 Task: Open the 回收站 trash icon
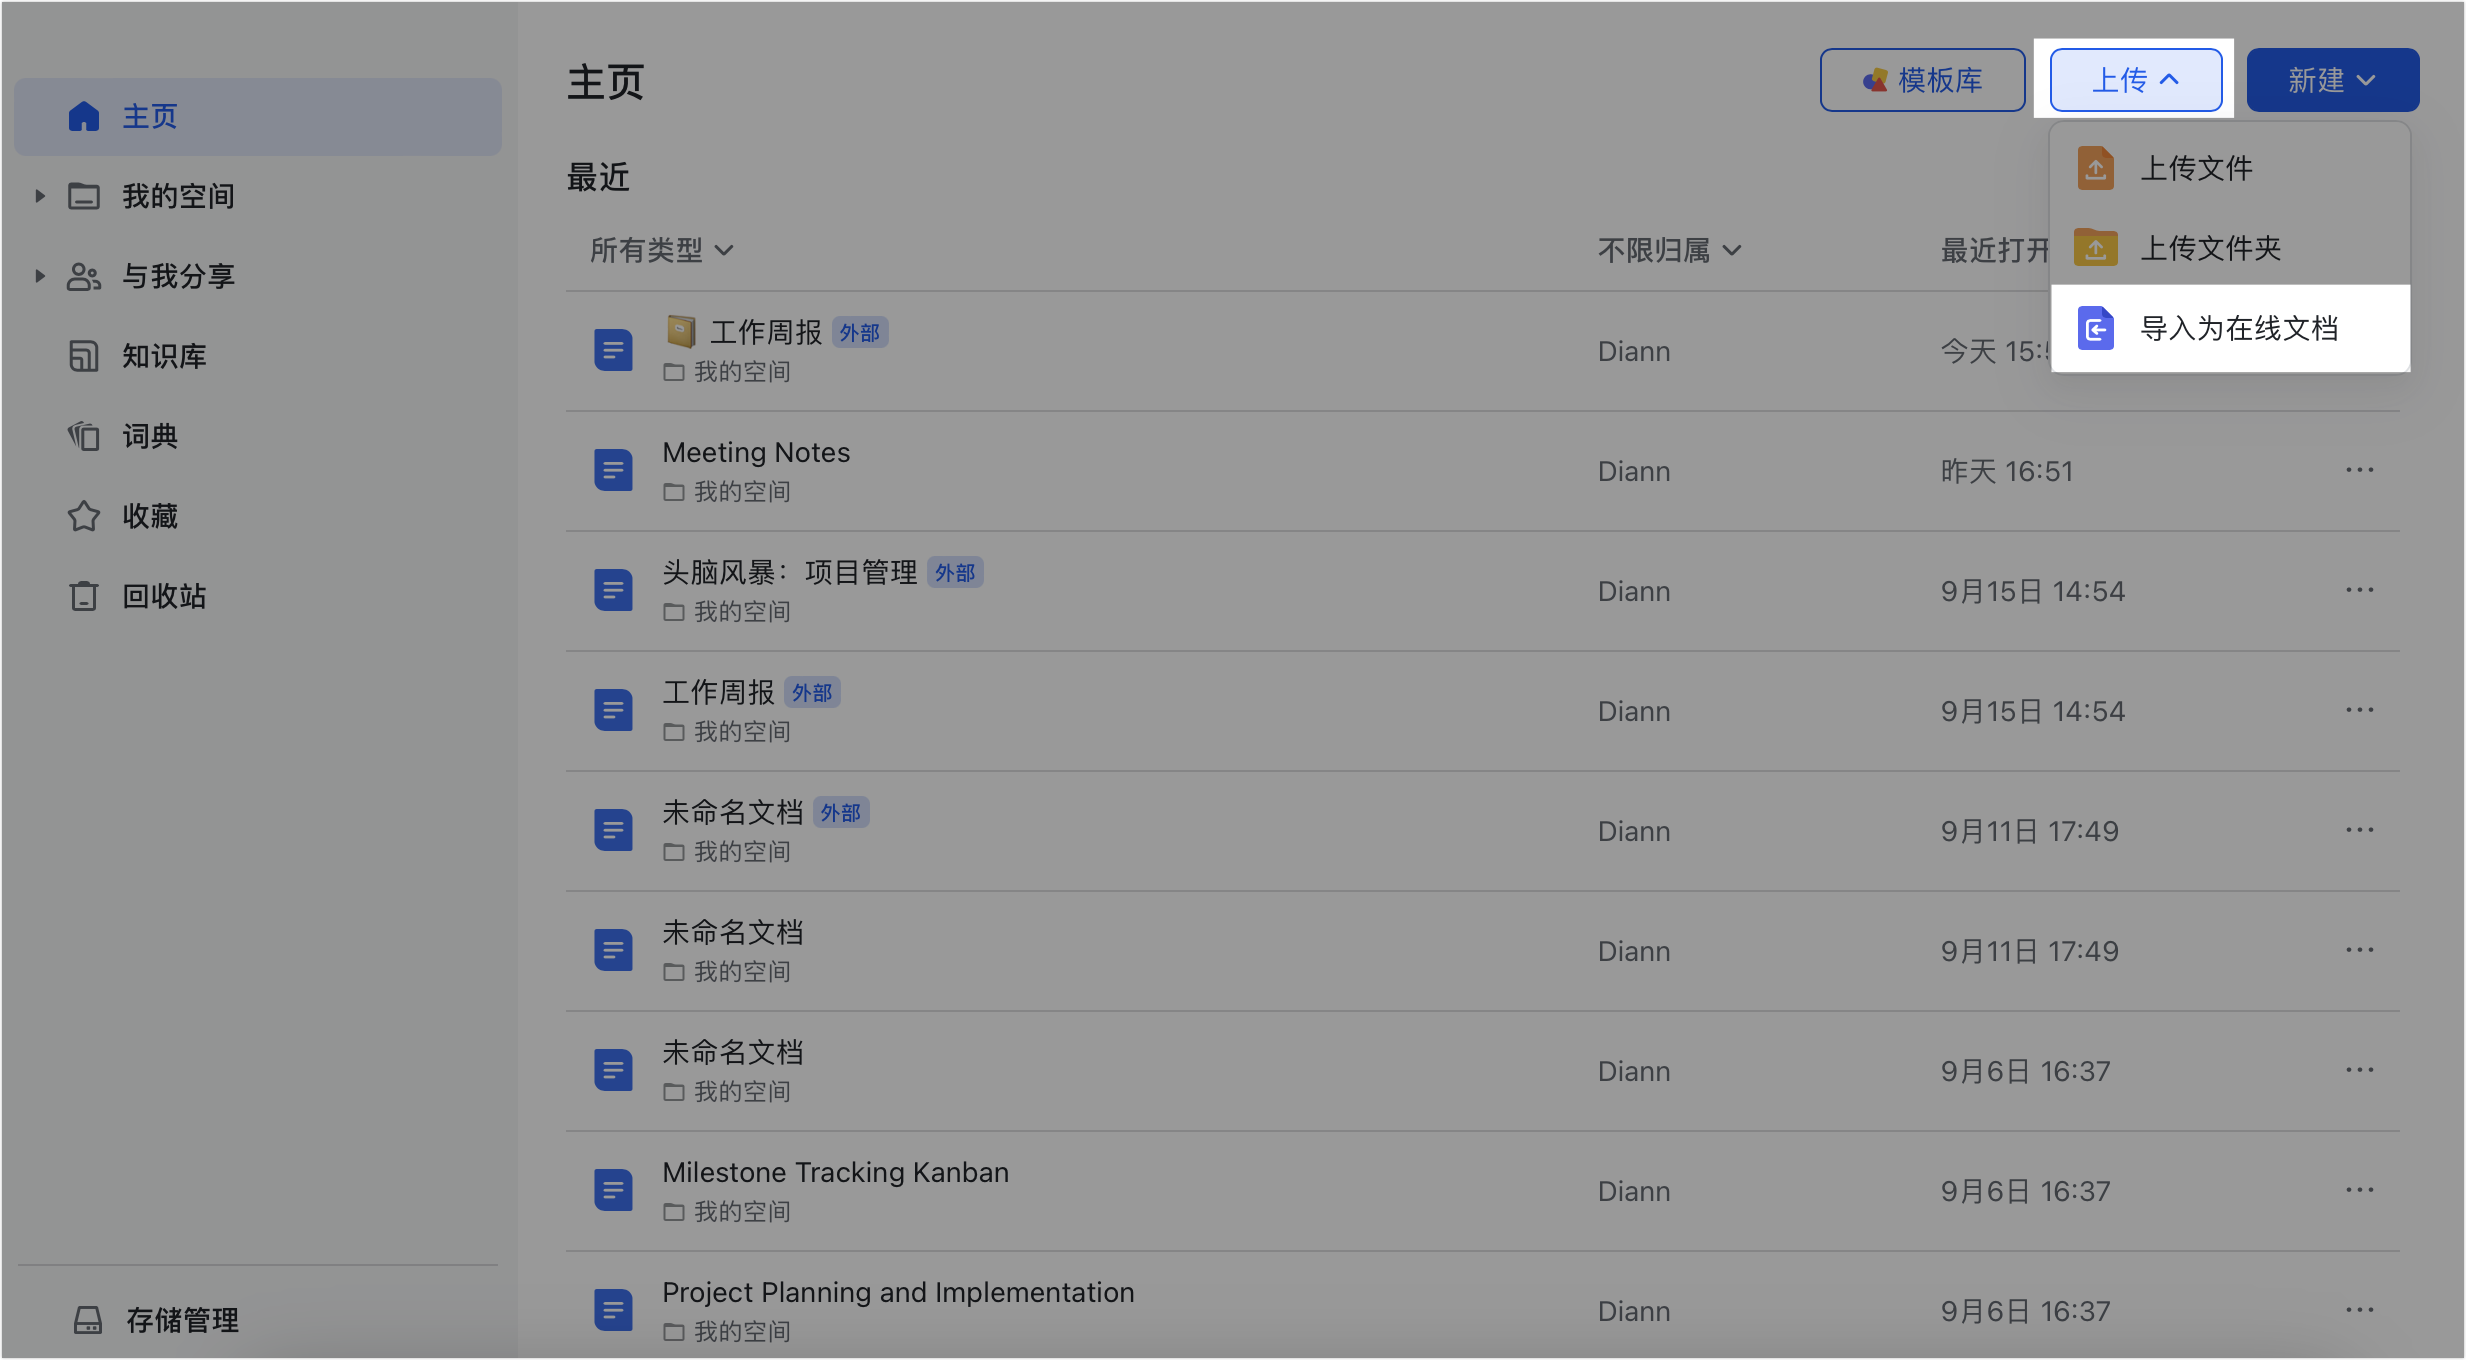click(x=84, y=596)
